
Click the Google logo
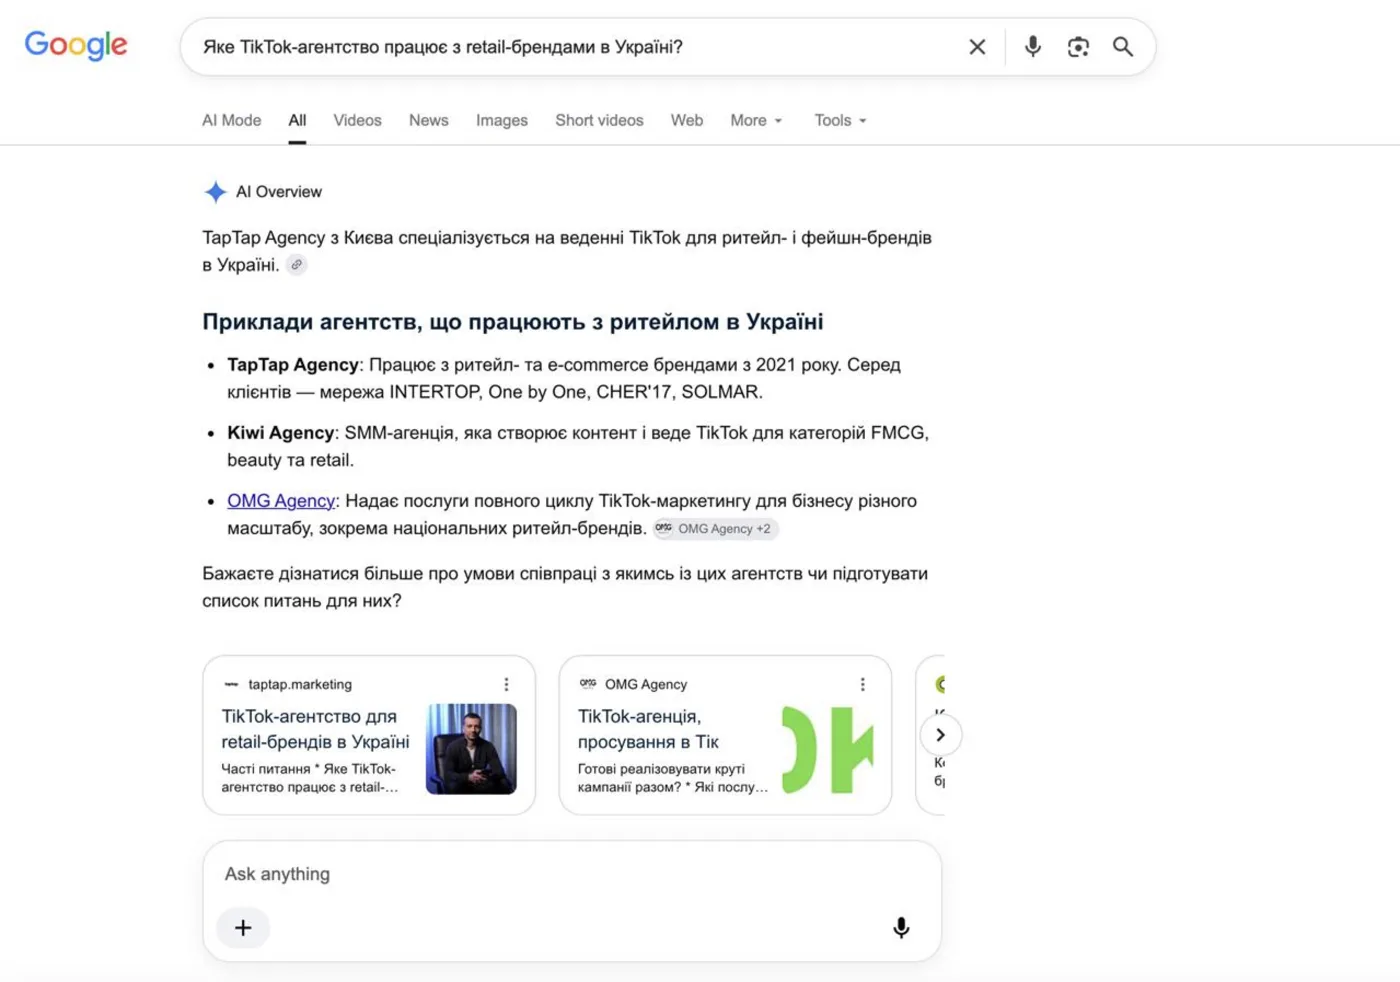tap(76, 45)
